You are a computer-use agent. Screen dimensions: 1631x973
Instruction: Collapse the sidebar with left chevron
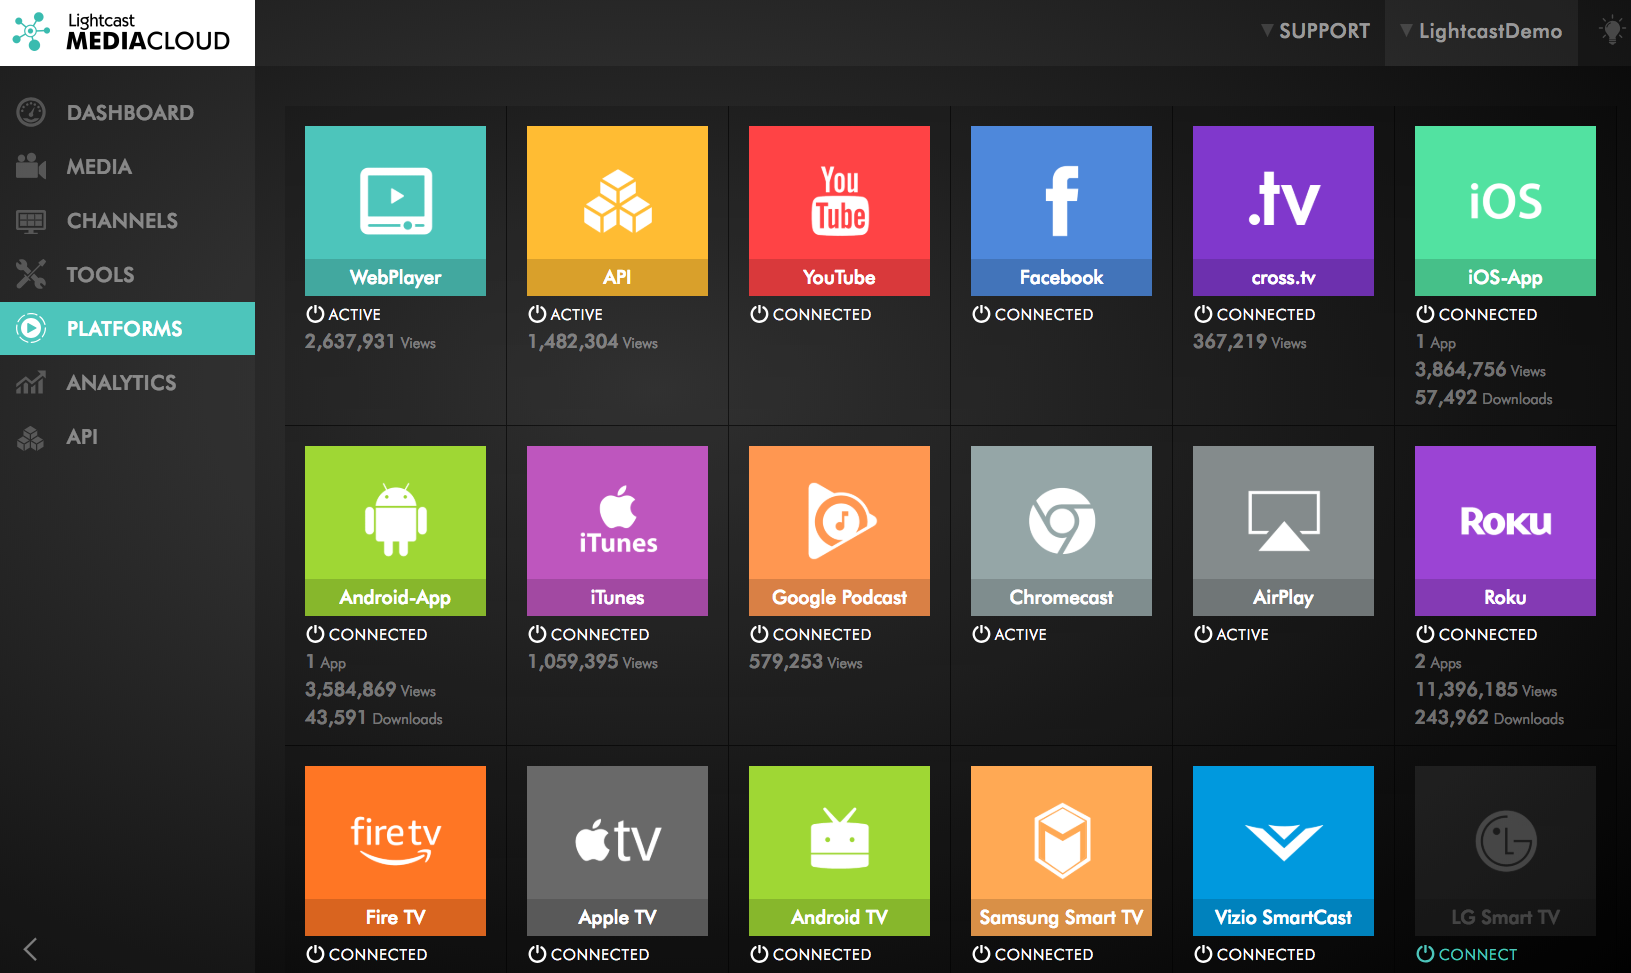click(x=30, y=949)
